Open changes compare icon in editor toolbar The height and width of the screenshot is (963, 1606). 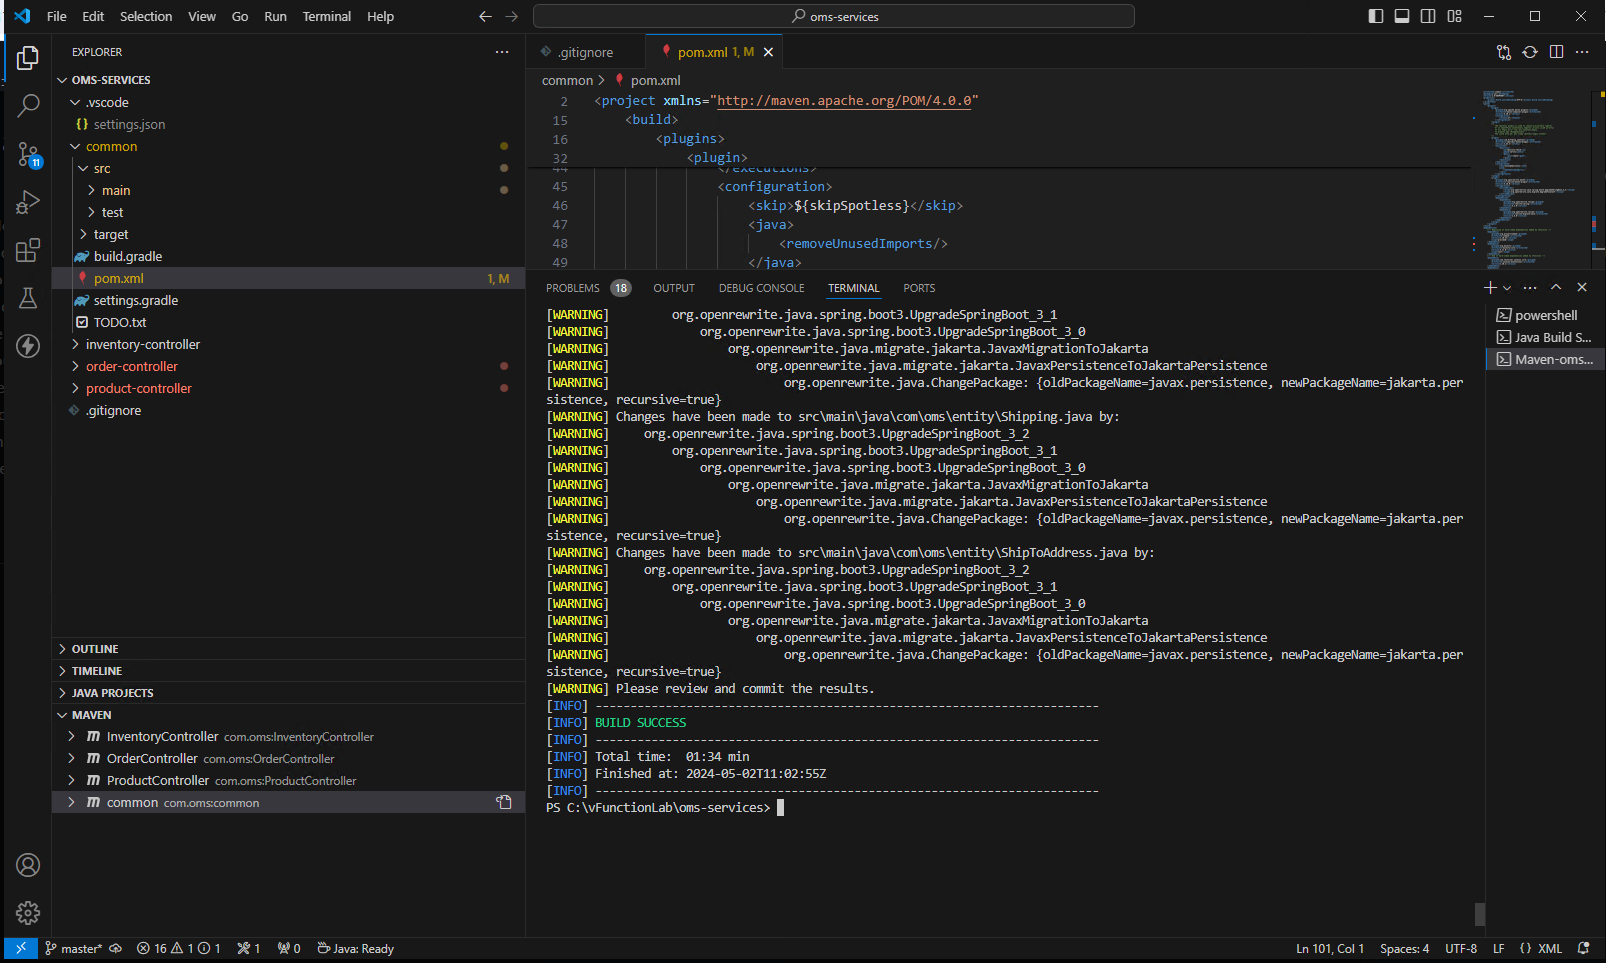tap(1504, 52)
